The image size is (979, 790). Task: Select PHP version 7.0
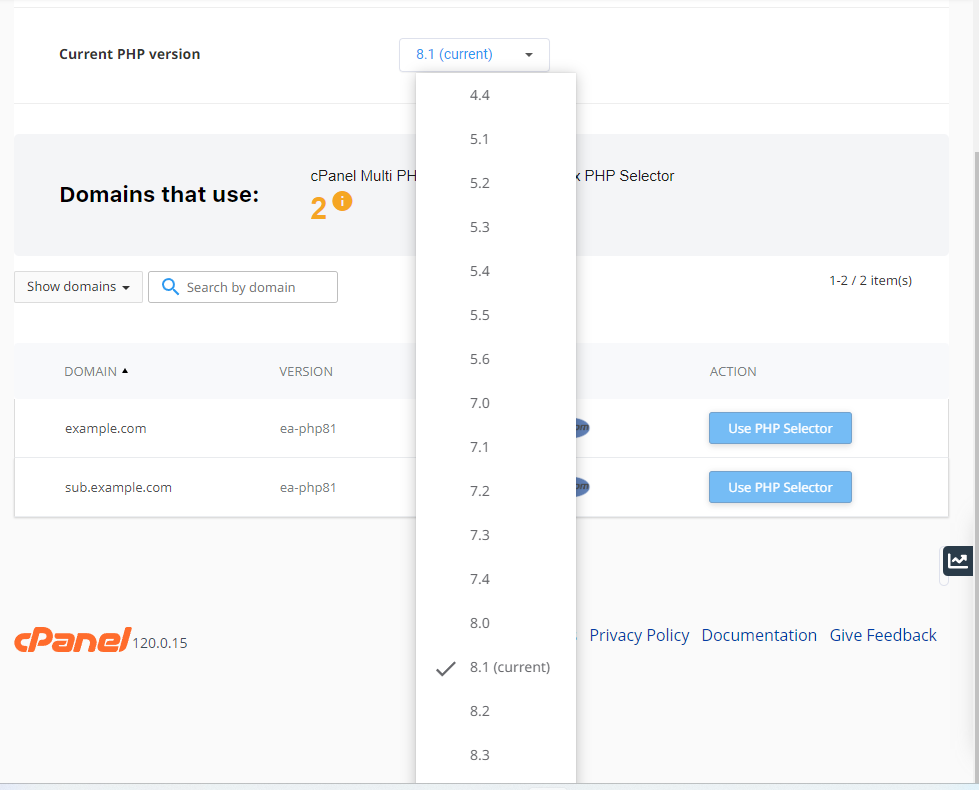pyautogui.click(x=496, y=403)
